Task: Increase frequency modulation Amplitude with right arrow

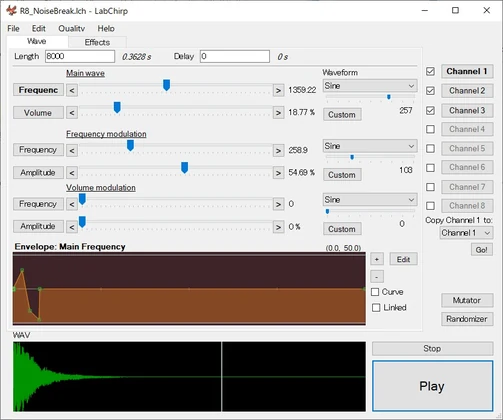Action: click(278, 173)
